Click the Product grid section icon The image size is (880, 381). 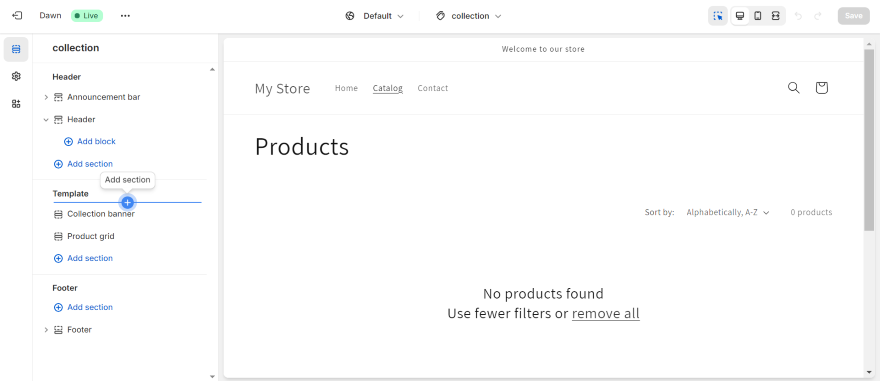[x=58, y=237]
